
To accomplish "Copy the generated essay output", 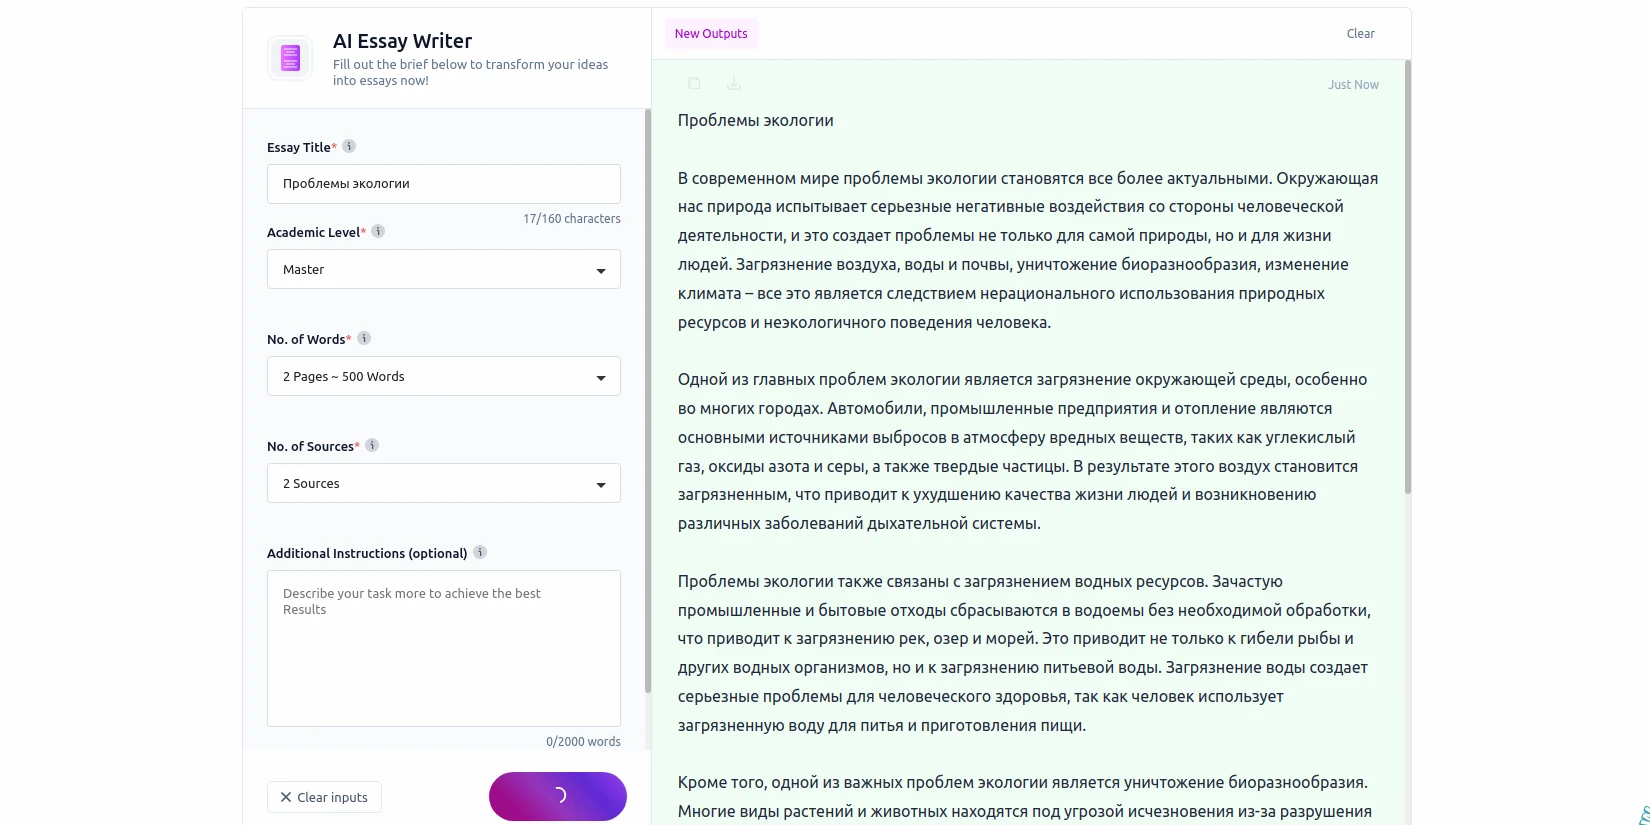I will click(x=694, y=84).
